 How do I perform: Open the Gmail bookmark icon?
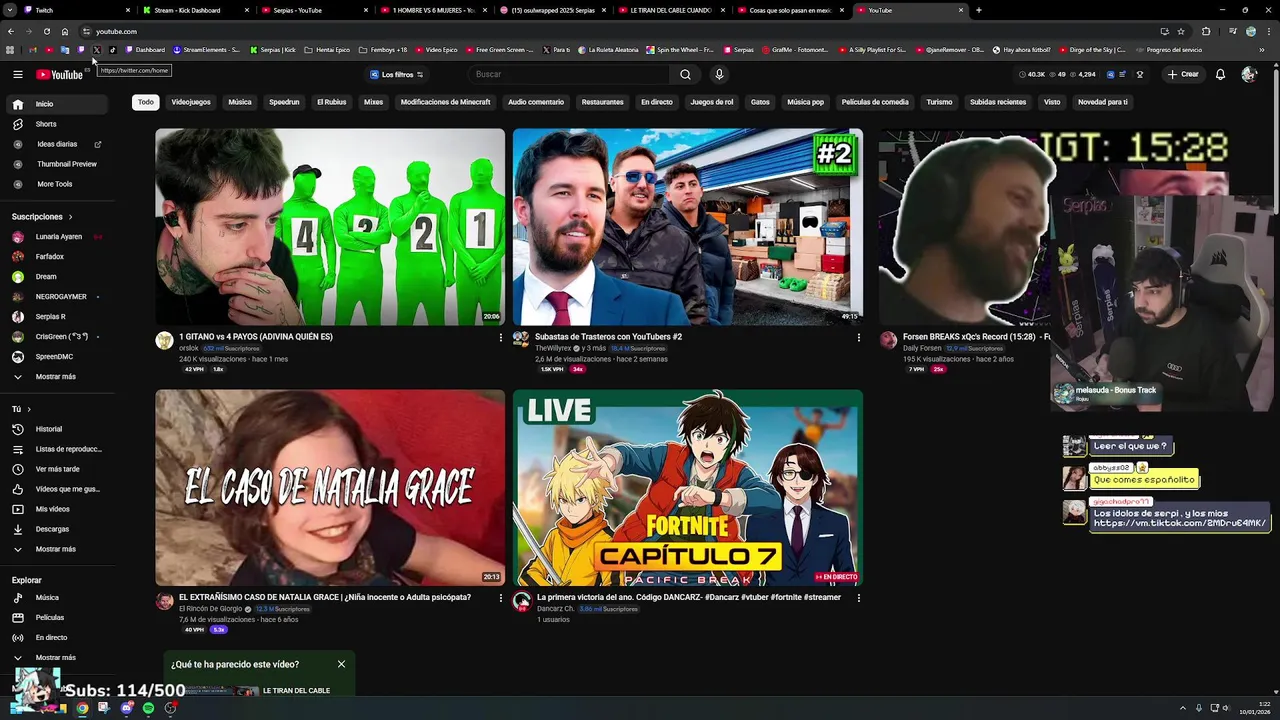tap(33, 50)
